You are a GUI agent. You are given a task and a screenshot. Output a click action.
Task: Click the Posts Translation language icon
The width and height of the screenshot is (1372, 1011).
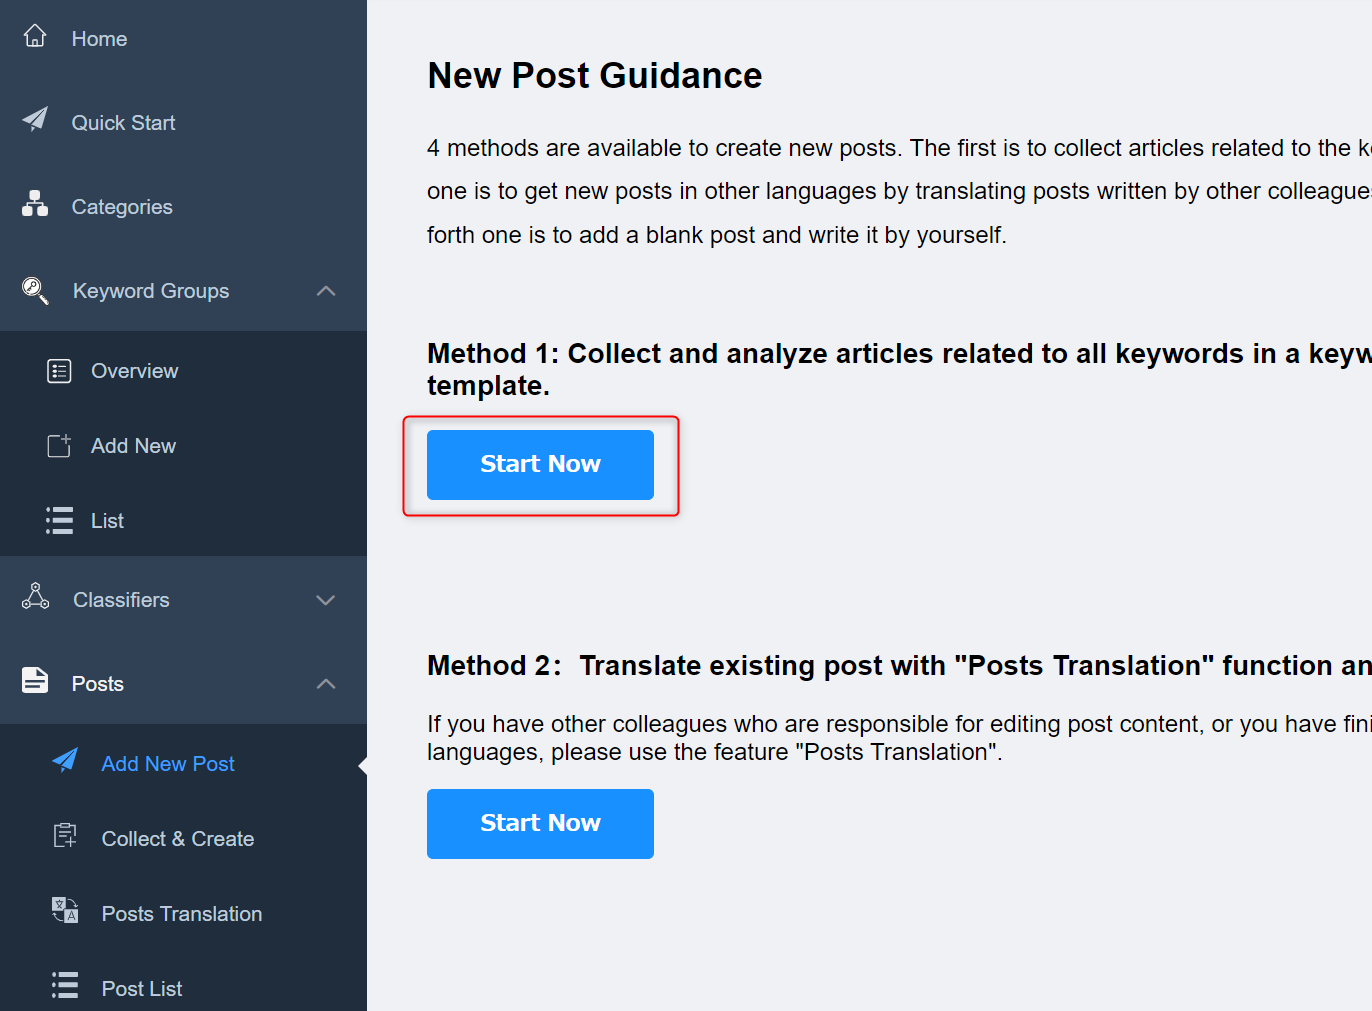point(65,910)
